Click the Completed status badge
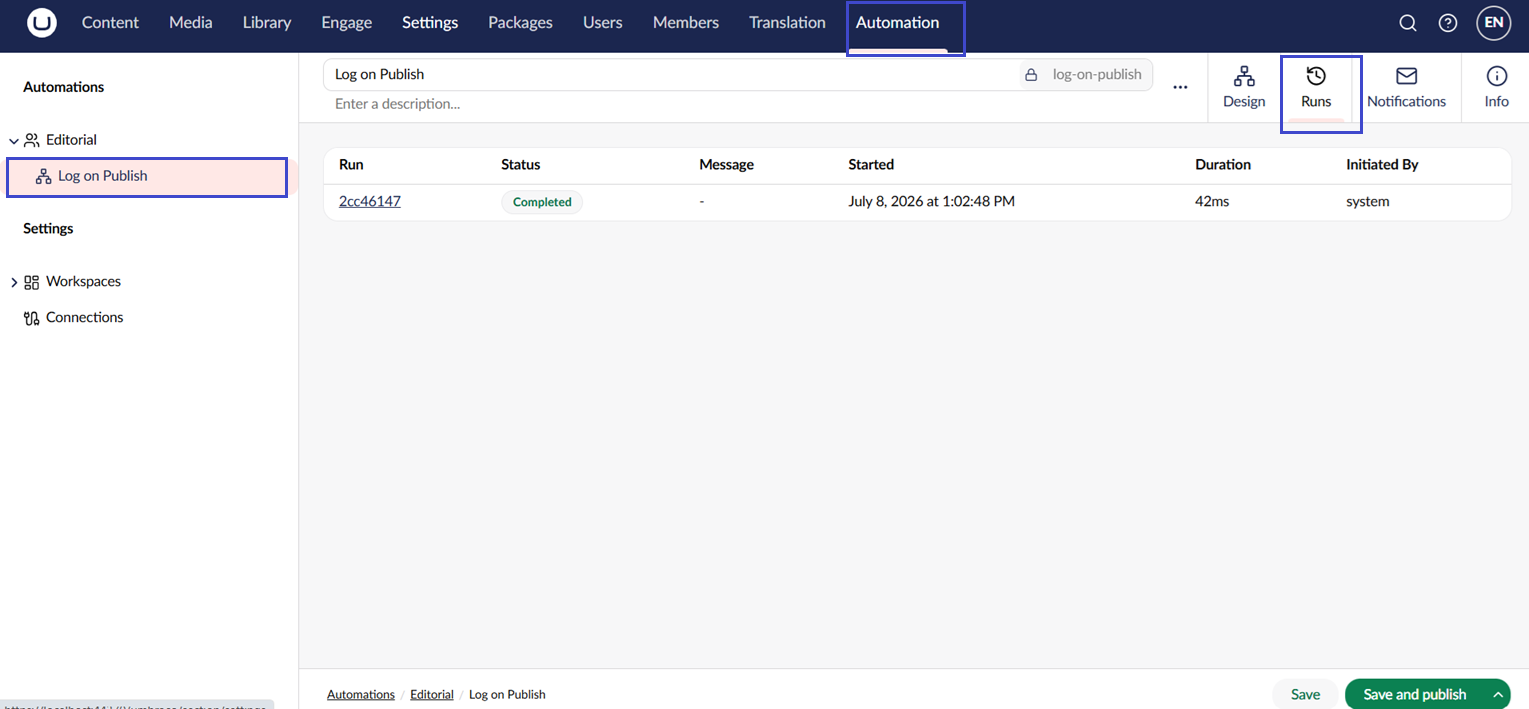This screenshot has height=709, width=1529. (542, 202)
